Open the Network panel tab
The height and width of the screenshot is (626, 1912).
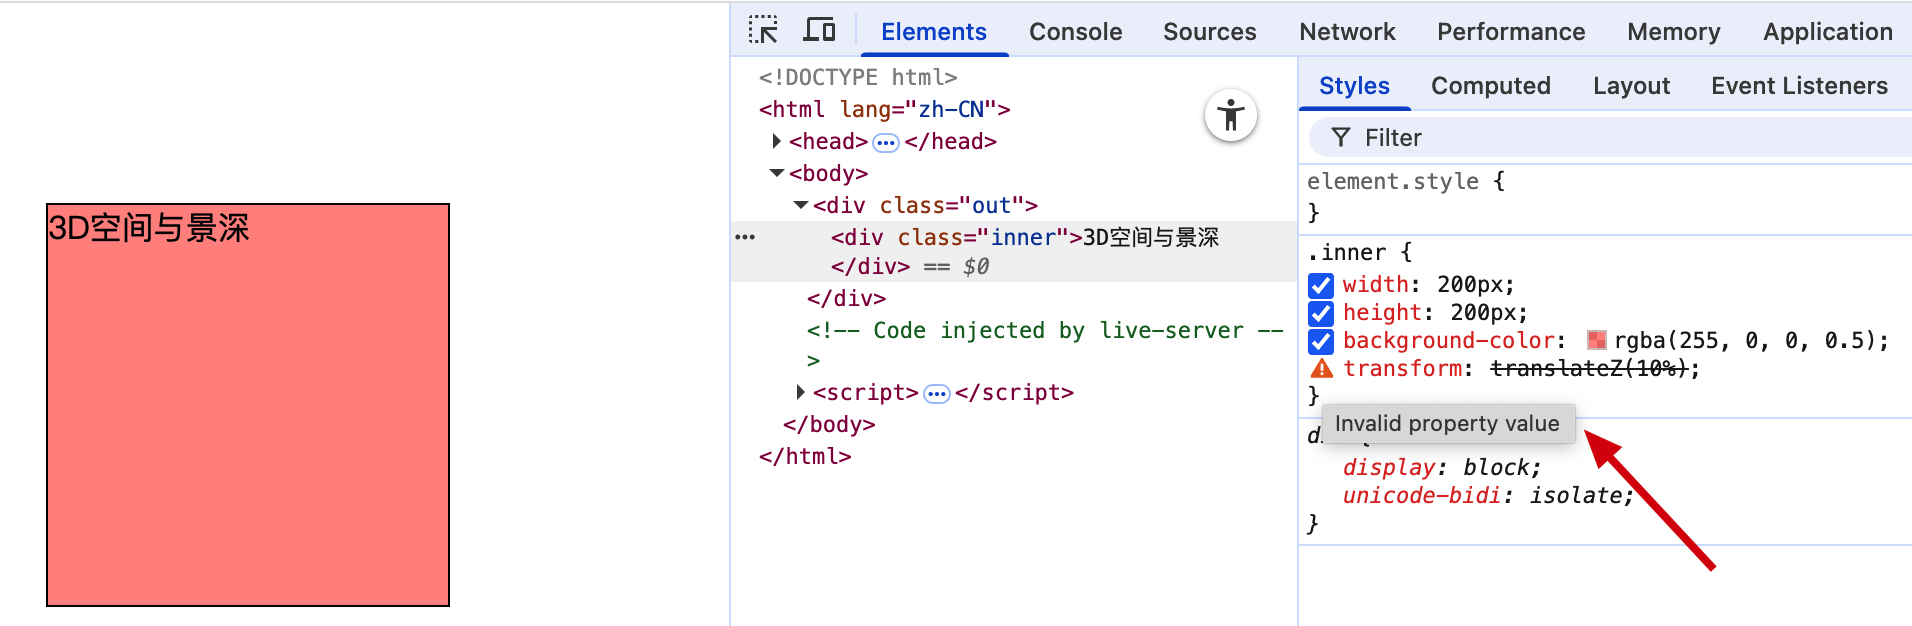[1346, 32]
